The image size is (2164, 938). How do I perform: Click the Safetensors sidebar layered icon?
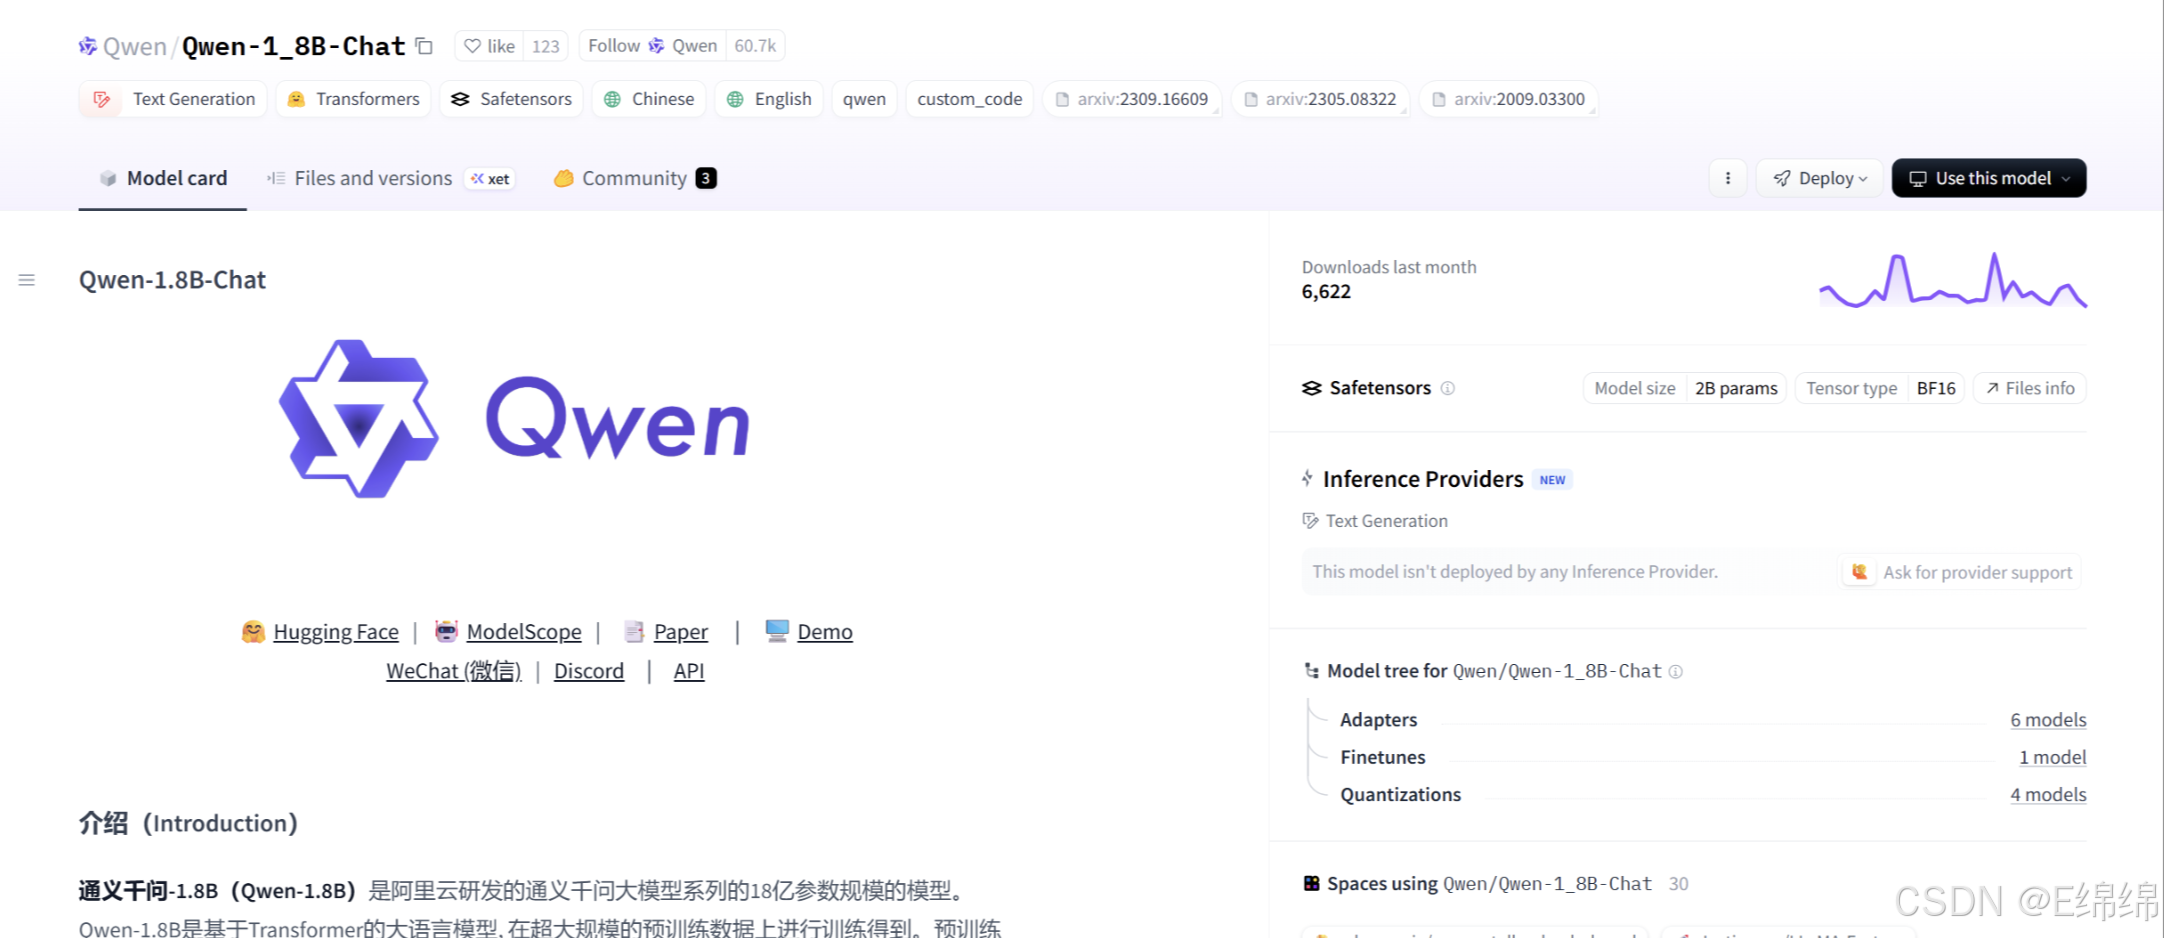[1311, 388]
